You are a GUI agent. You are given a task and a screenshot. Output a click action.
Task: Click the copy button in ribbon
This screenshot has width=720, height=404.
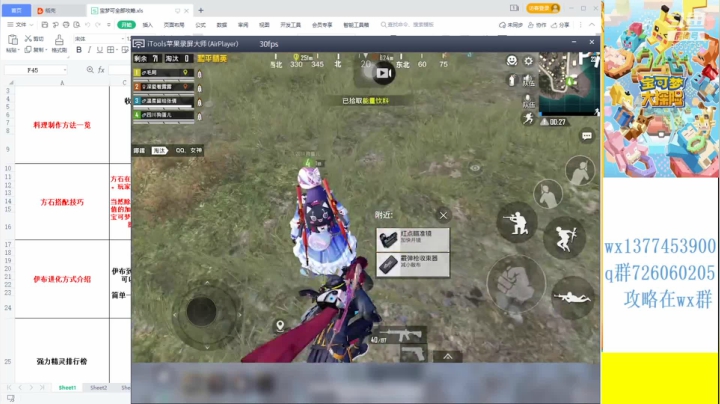pyautogui.click(x=34, y=50)
